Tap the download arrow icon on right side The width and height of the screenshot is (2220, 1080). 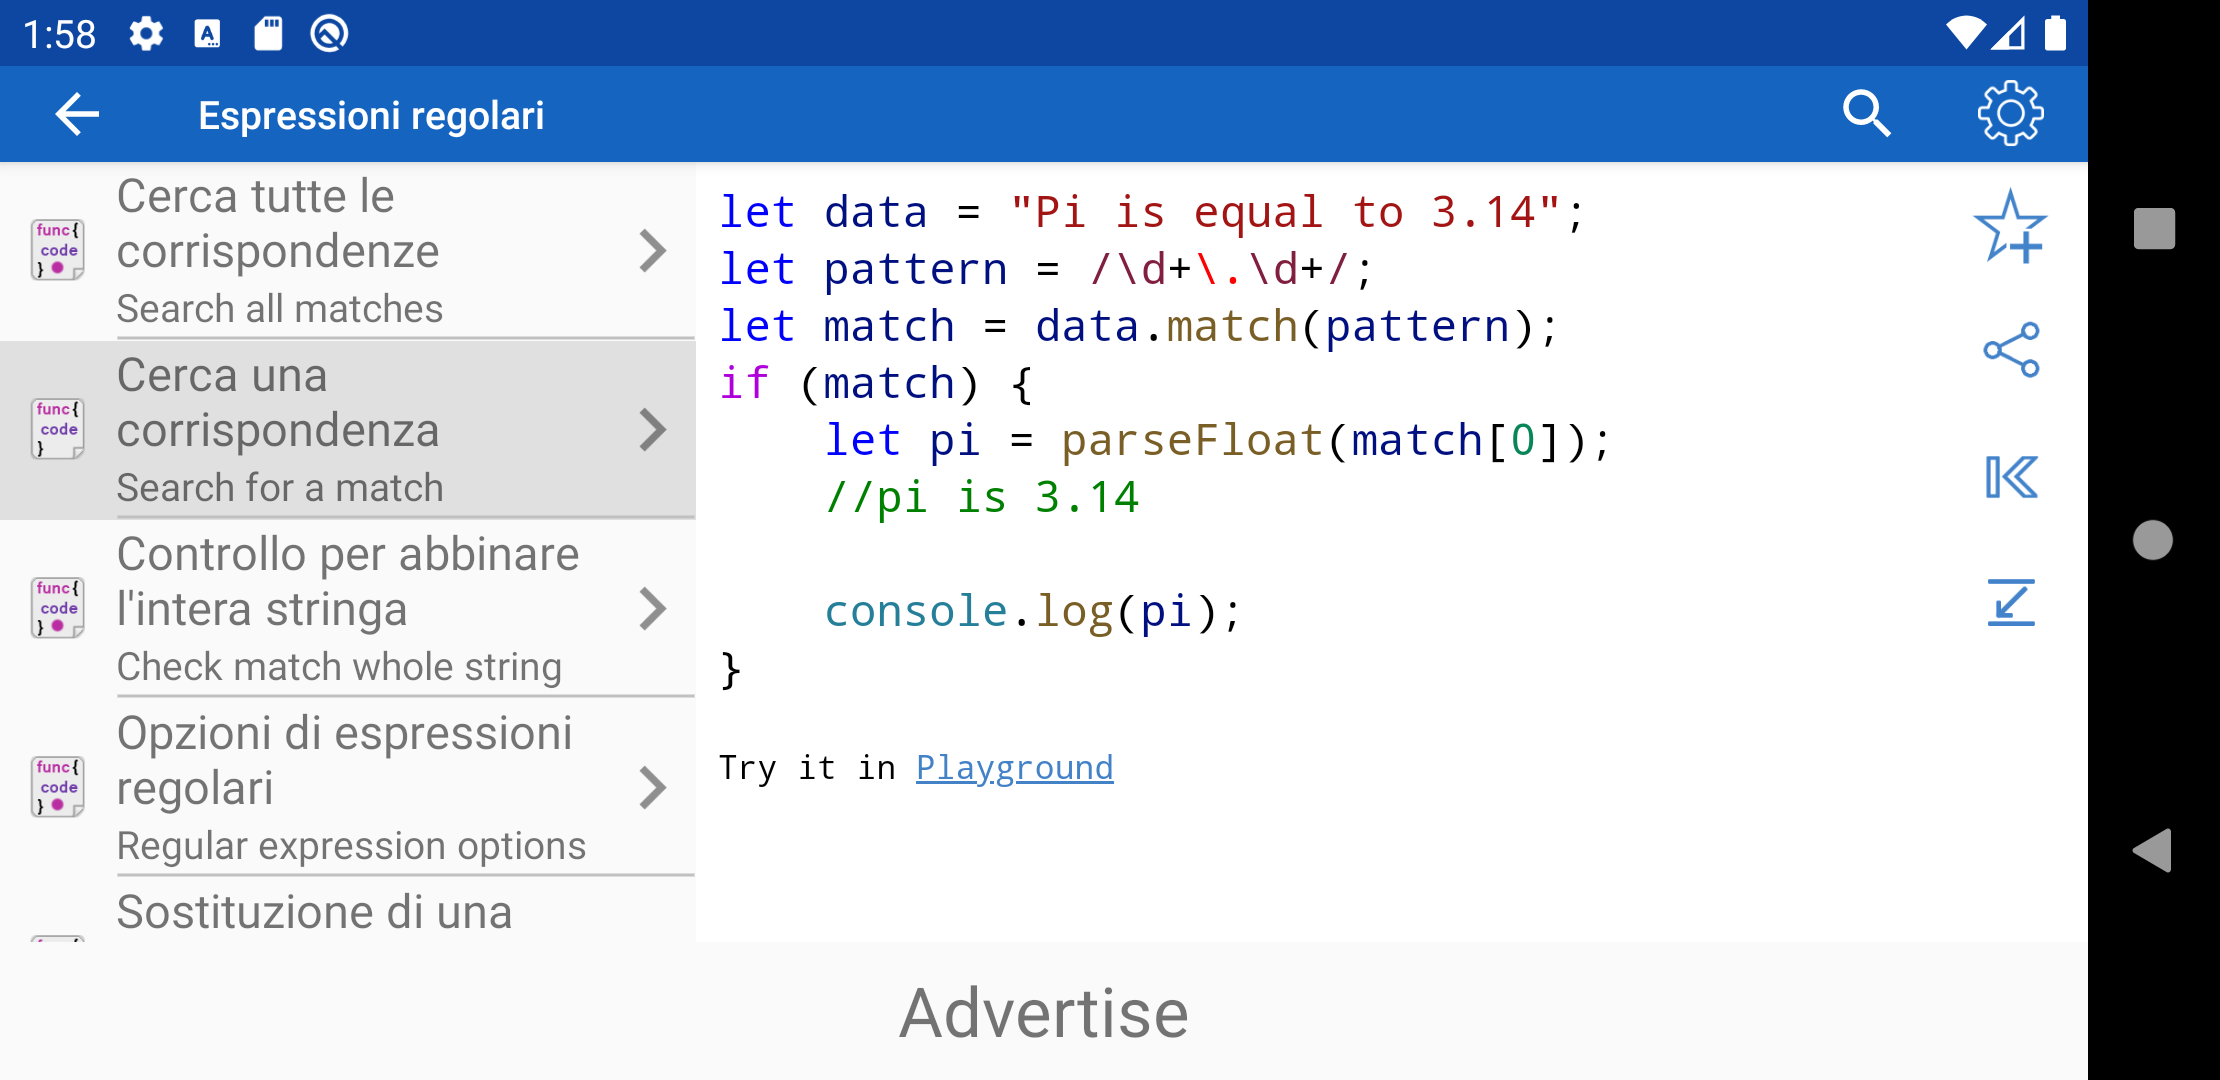2011,603
